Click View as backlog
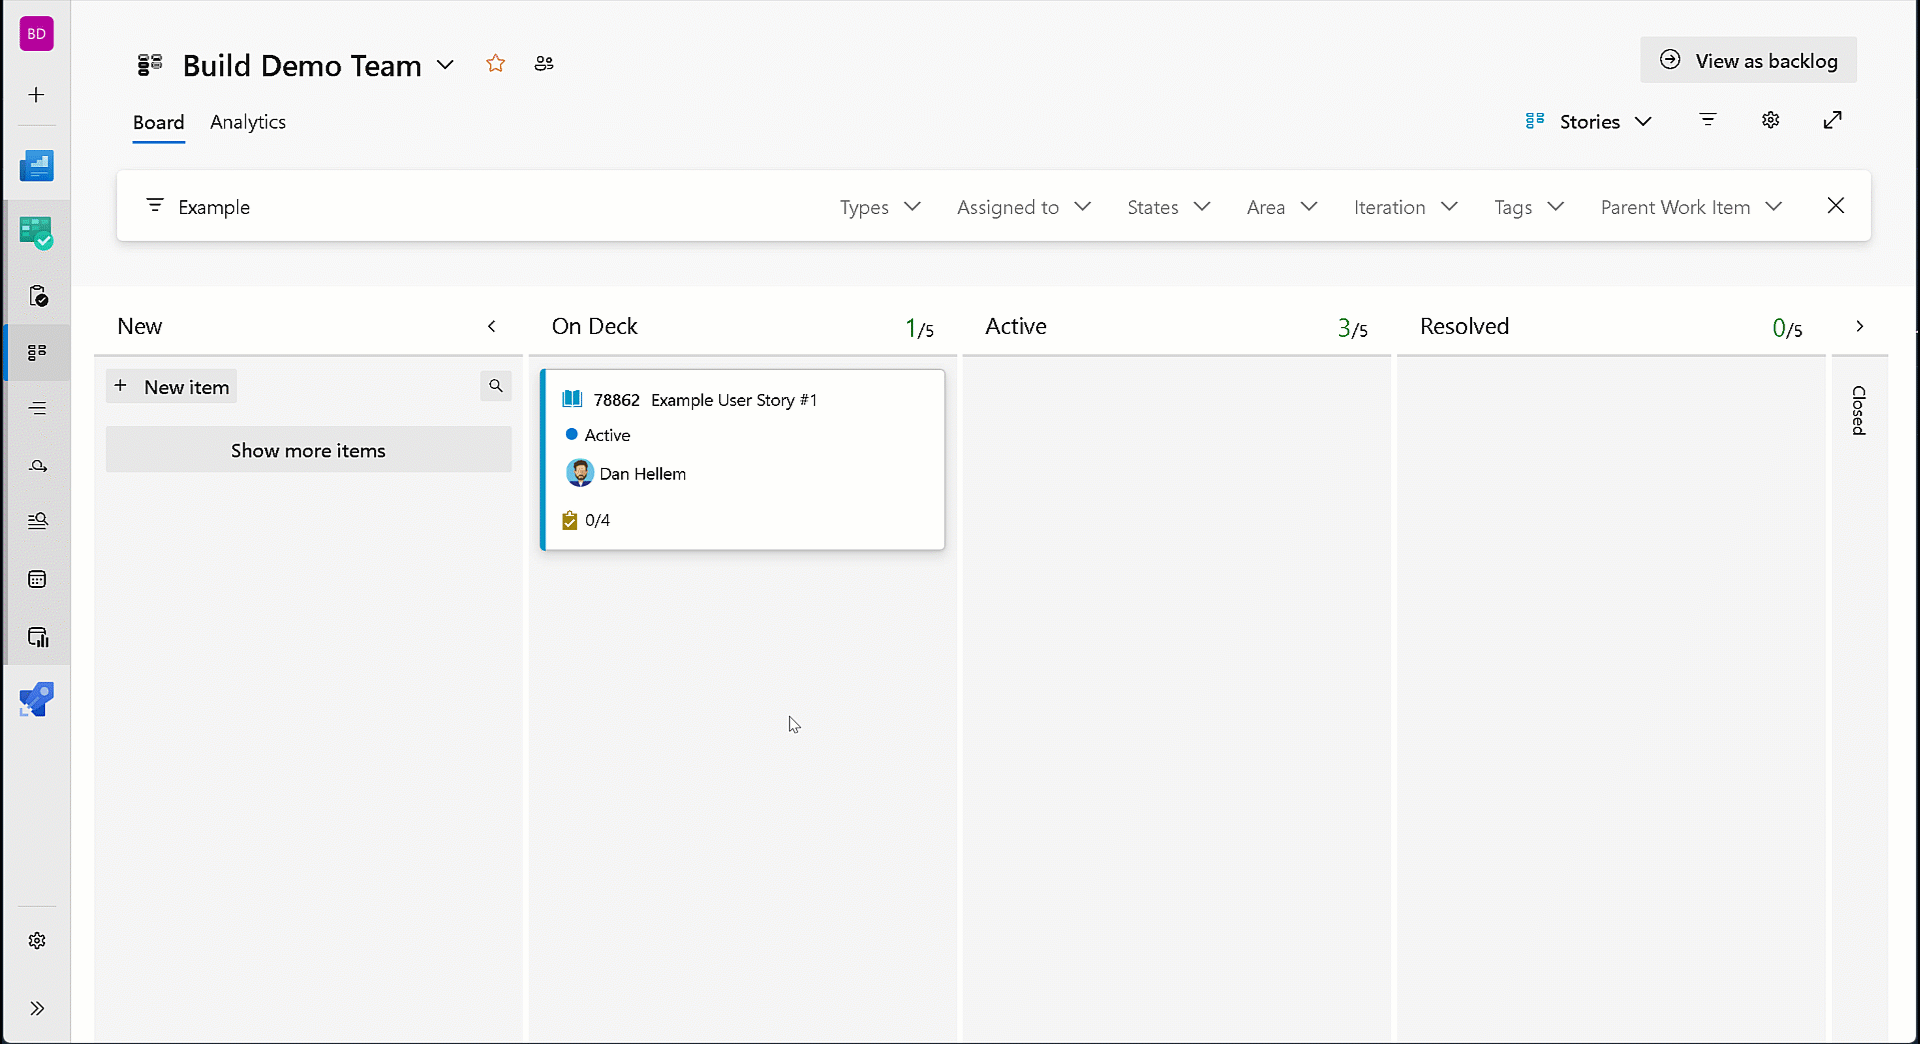The width and height of the screenshot is (1920, 1044). (1748, 60)
